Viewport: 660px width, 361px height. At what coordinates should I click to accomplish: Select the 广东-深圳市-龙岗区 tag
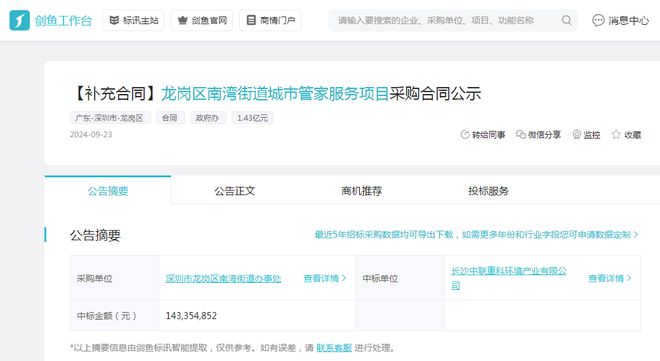(109, 118)
